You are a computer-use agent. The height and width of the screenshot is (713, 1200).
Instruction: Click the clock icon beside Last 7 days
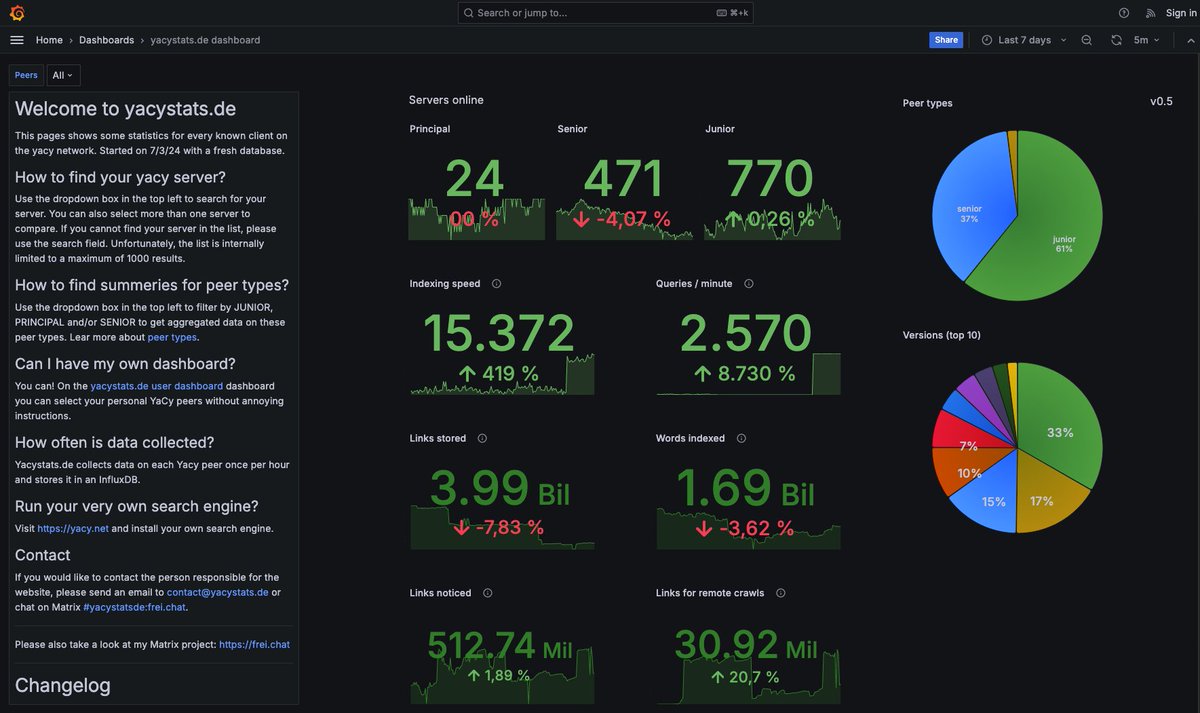(x=985, y=40)
